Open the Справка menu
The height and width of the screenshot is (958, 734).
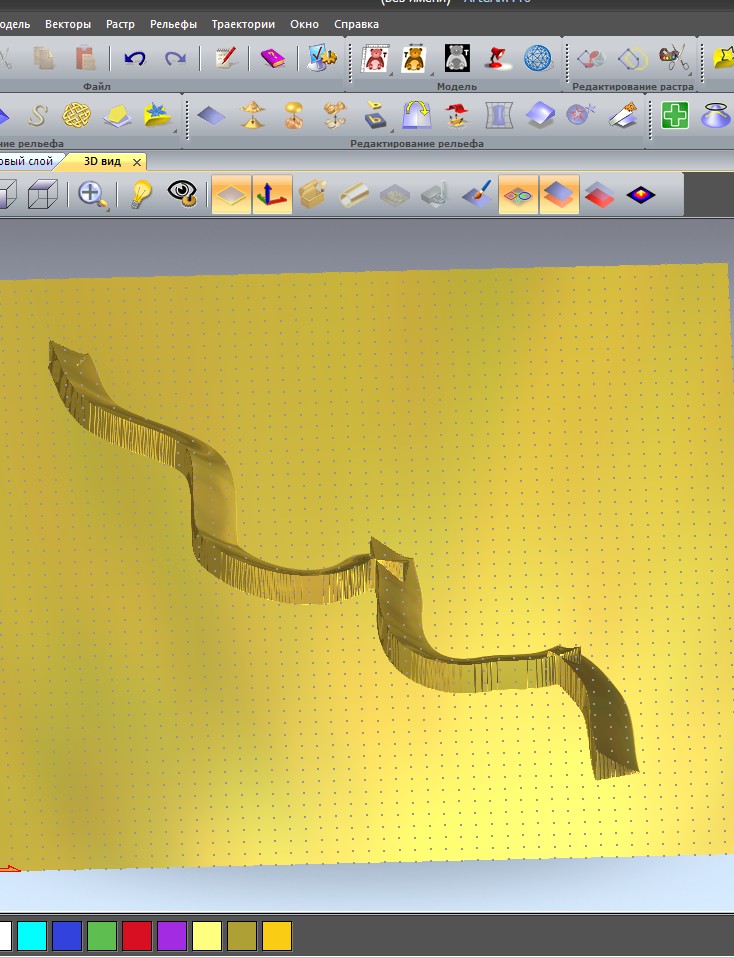point(356,24)
